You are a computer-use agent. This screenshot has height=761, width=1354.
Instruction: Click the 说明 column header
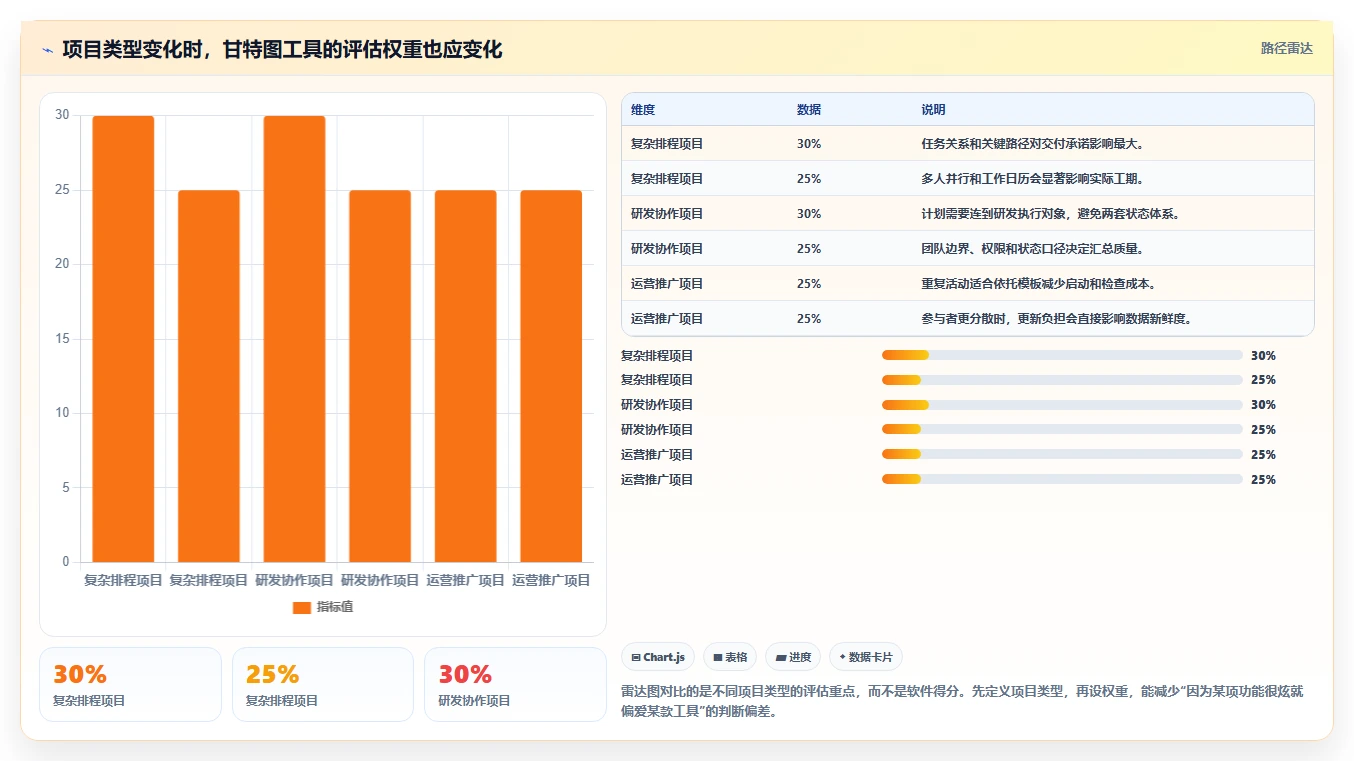pyautogui.click(x=933, y=110)
